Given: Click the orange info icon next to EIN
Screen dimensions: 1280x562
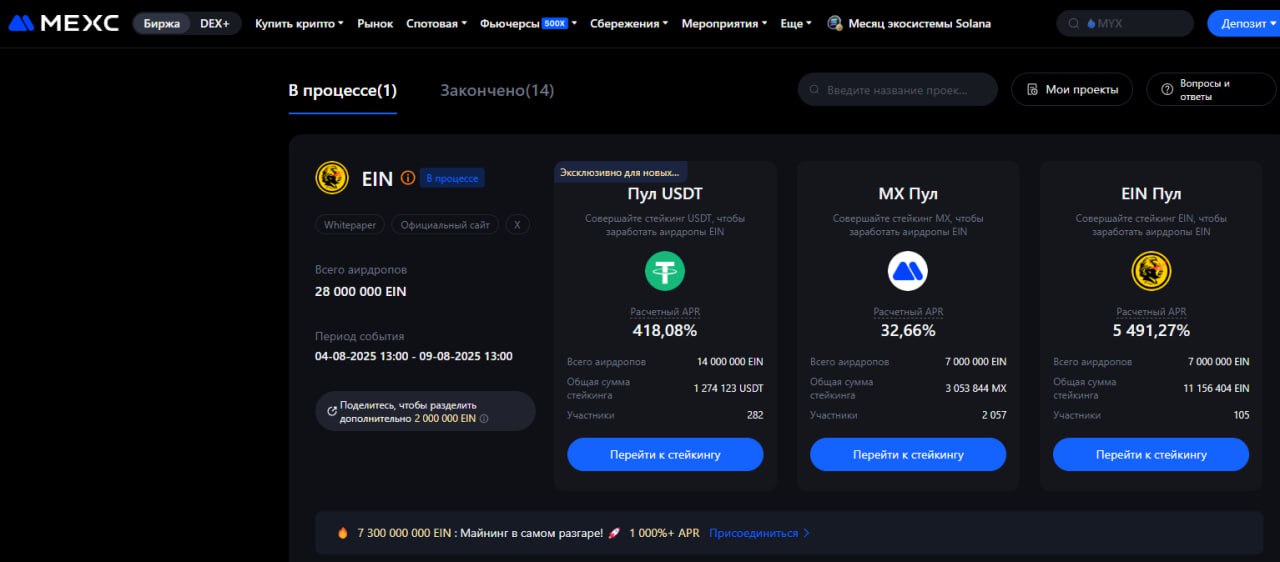Looking at the screenshot, I should (x=407, y=178).
